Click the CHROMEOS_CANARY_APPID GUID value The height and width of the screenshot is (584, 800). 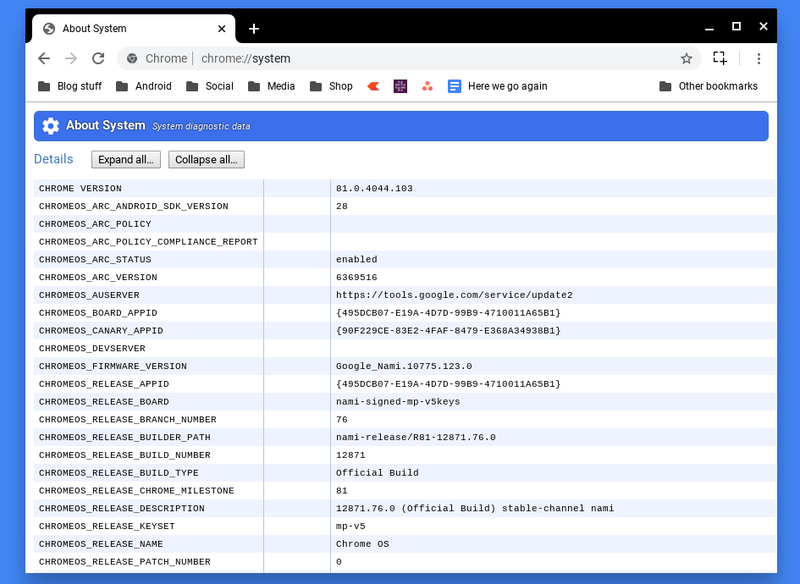(448, 331)
